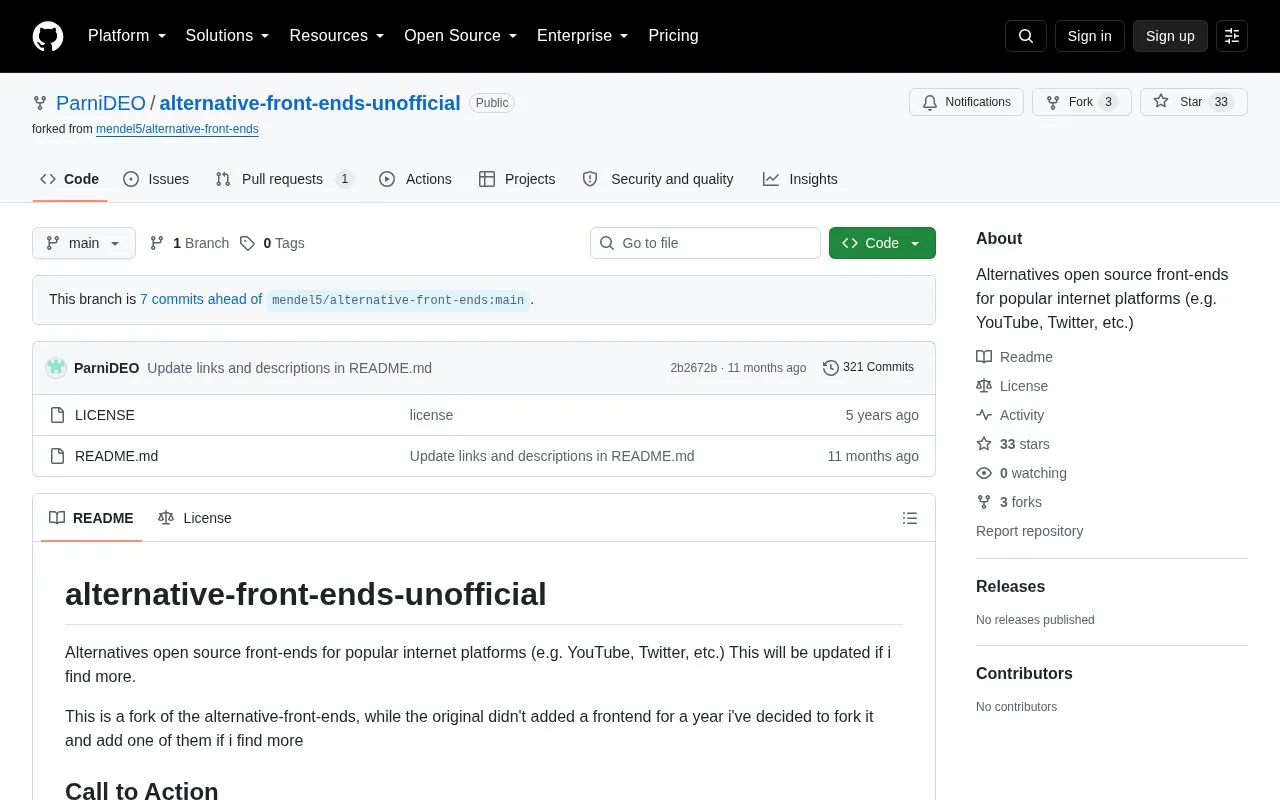
Task: Click the tag icon next to Tags
Action: 247,243
